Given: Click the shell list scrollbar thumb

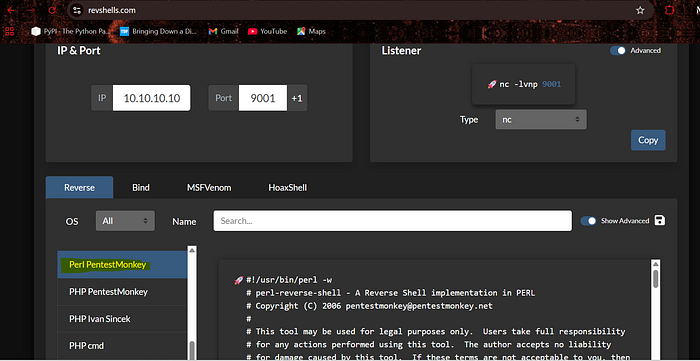Looking at the screenshot, I should click(192, 351).
